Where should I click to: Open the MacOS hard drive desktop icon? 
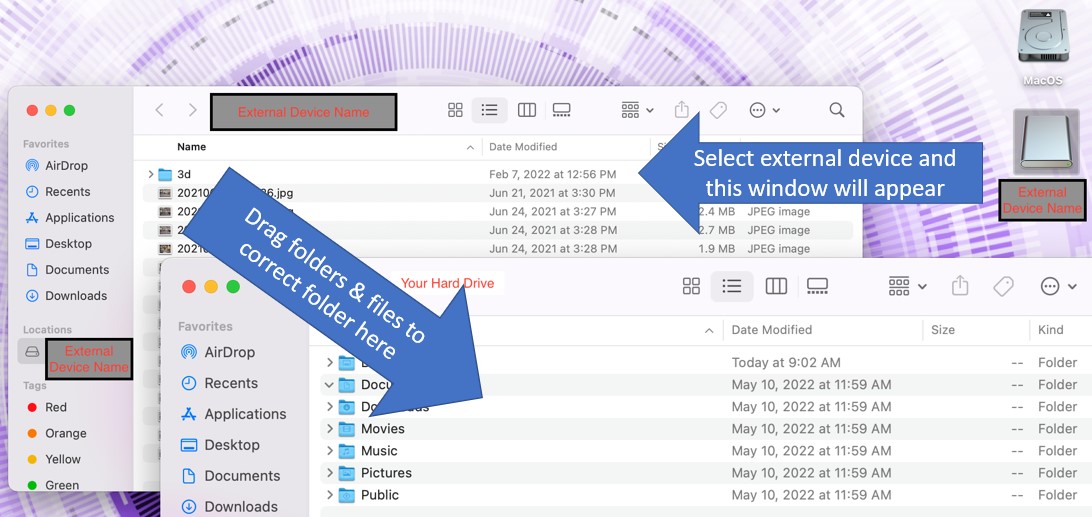(1043, 40)
